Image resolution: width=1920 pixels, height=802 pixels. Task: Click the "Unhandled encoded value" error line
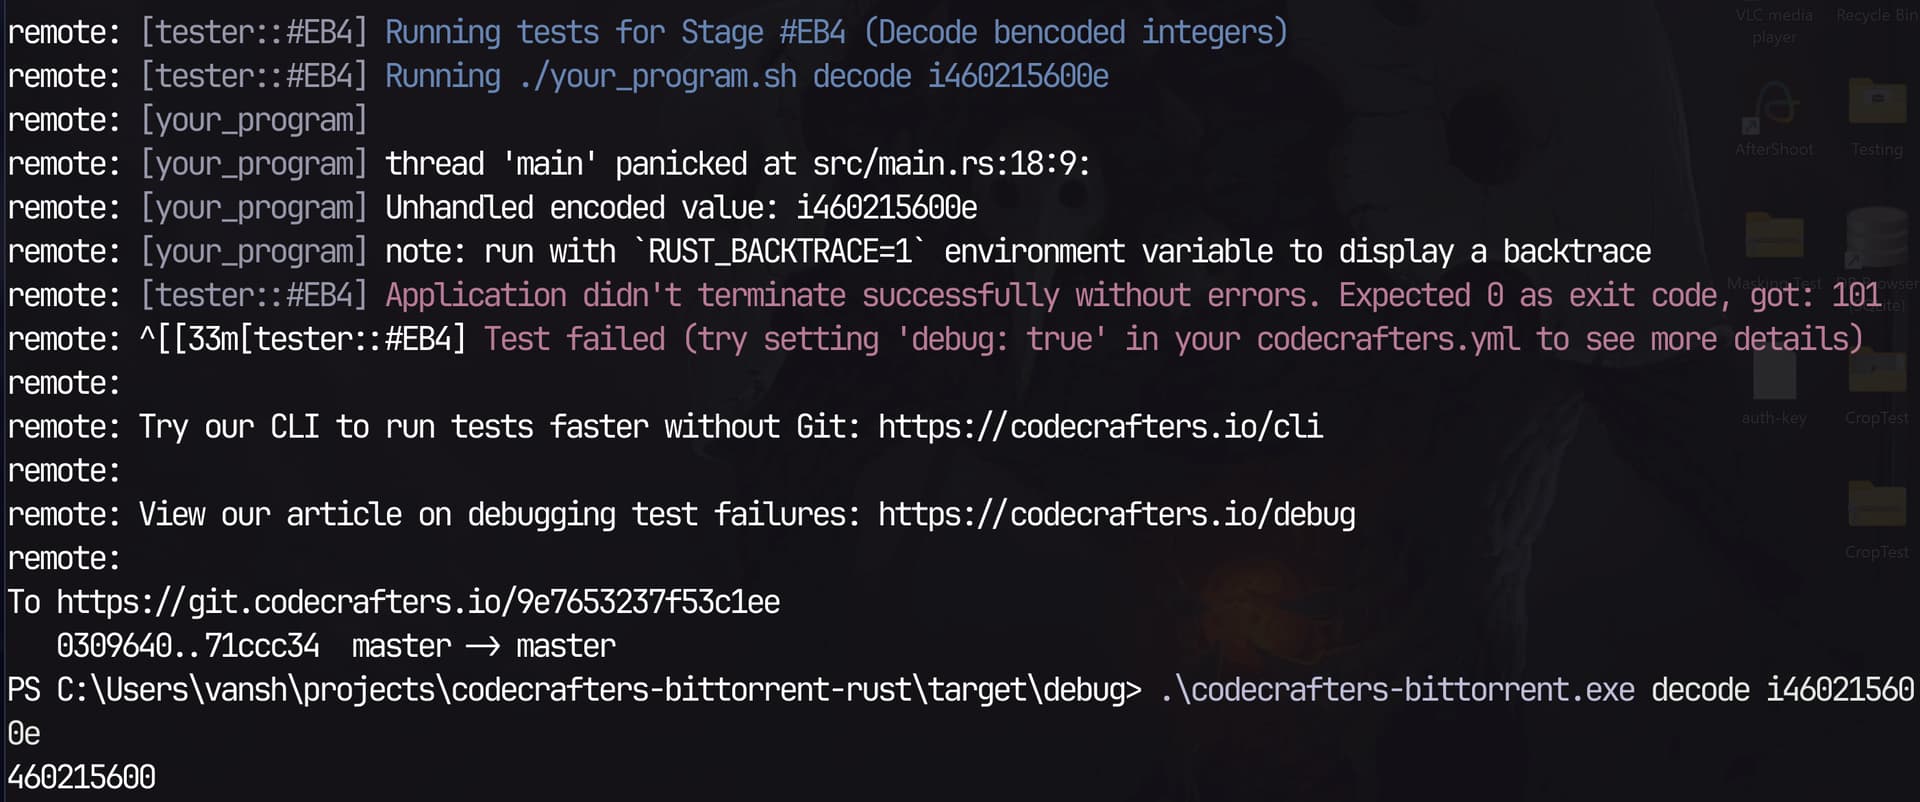(x=681, y=208)
